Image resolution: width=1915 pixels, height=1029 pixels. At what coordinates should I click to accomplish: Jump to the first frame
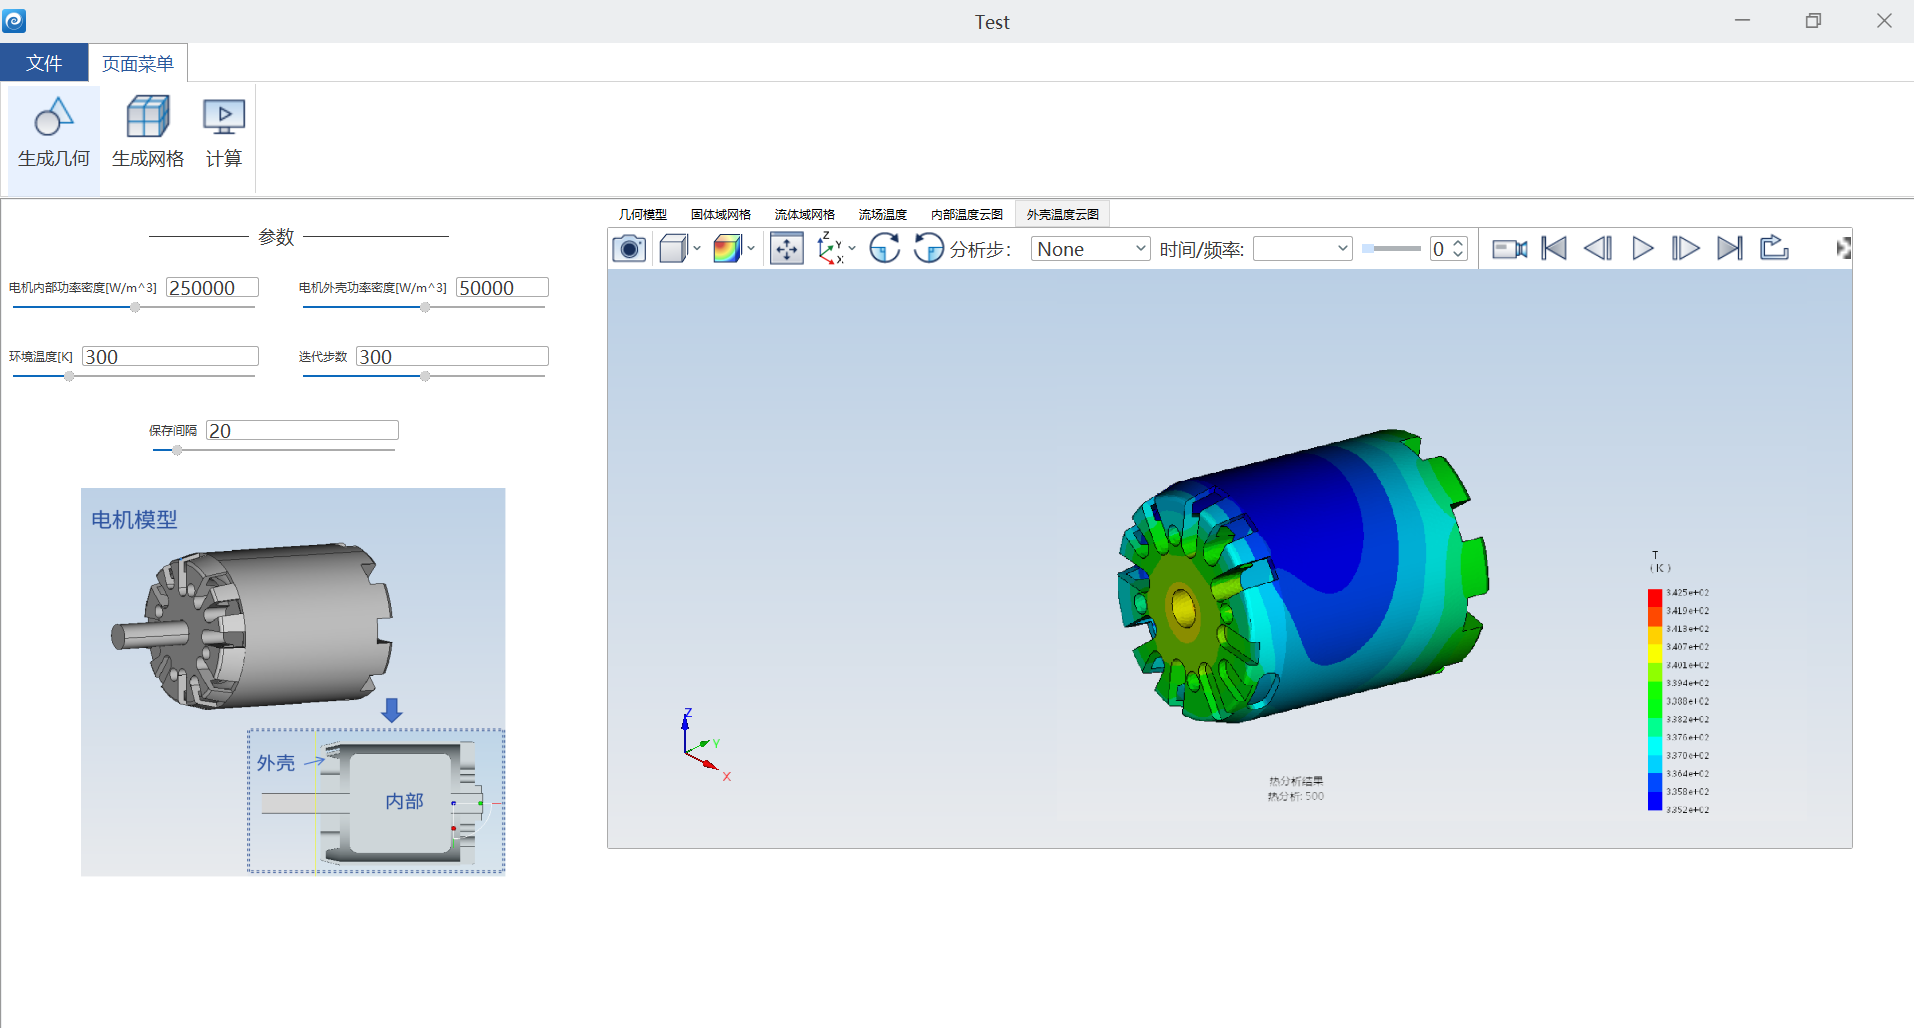coord(1554,248)
